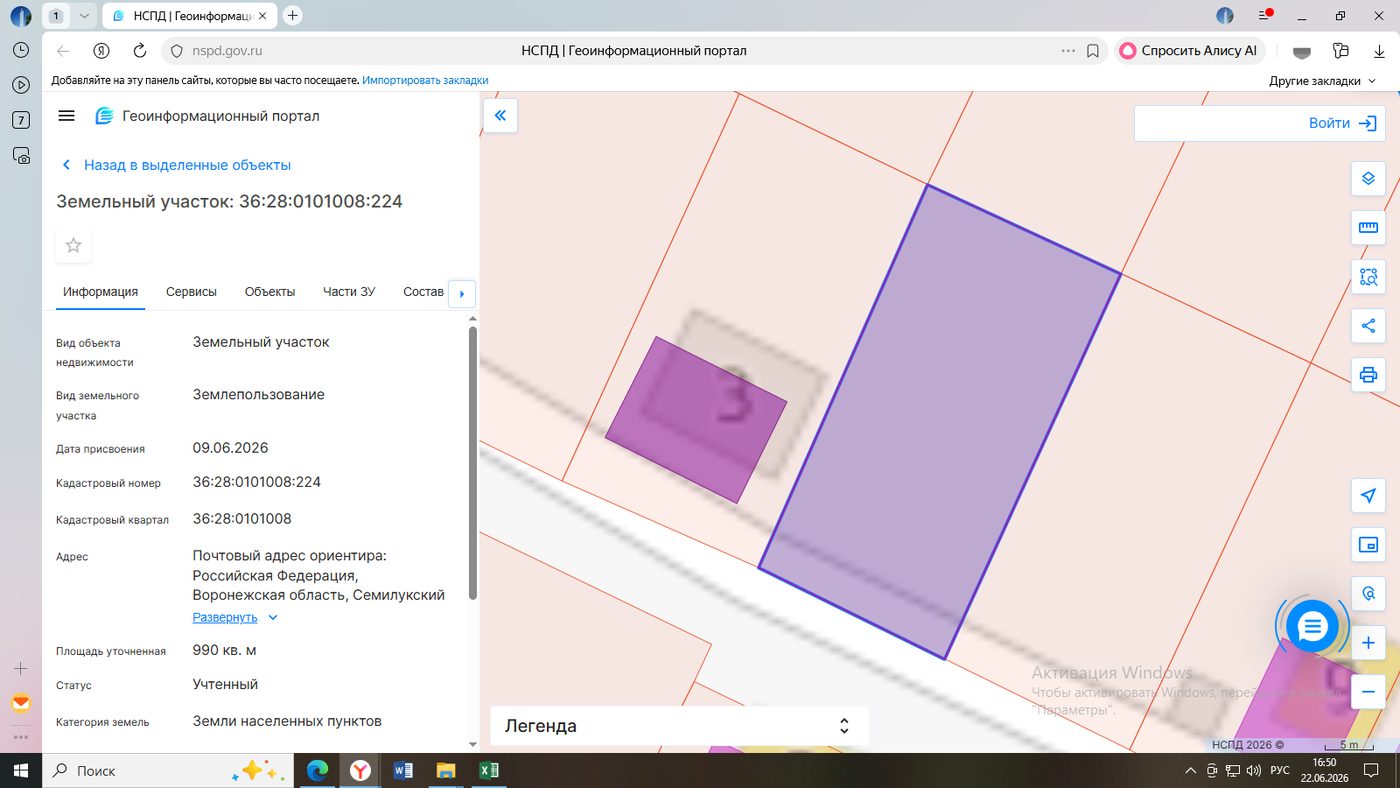Viewport: 1400px width, 788px height.
Task: Activate the object area selection tool
Action: point(1368,277)
